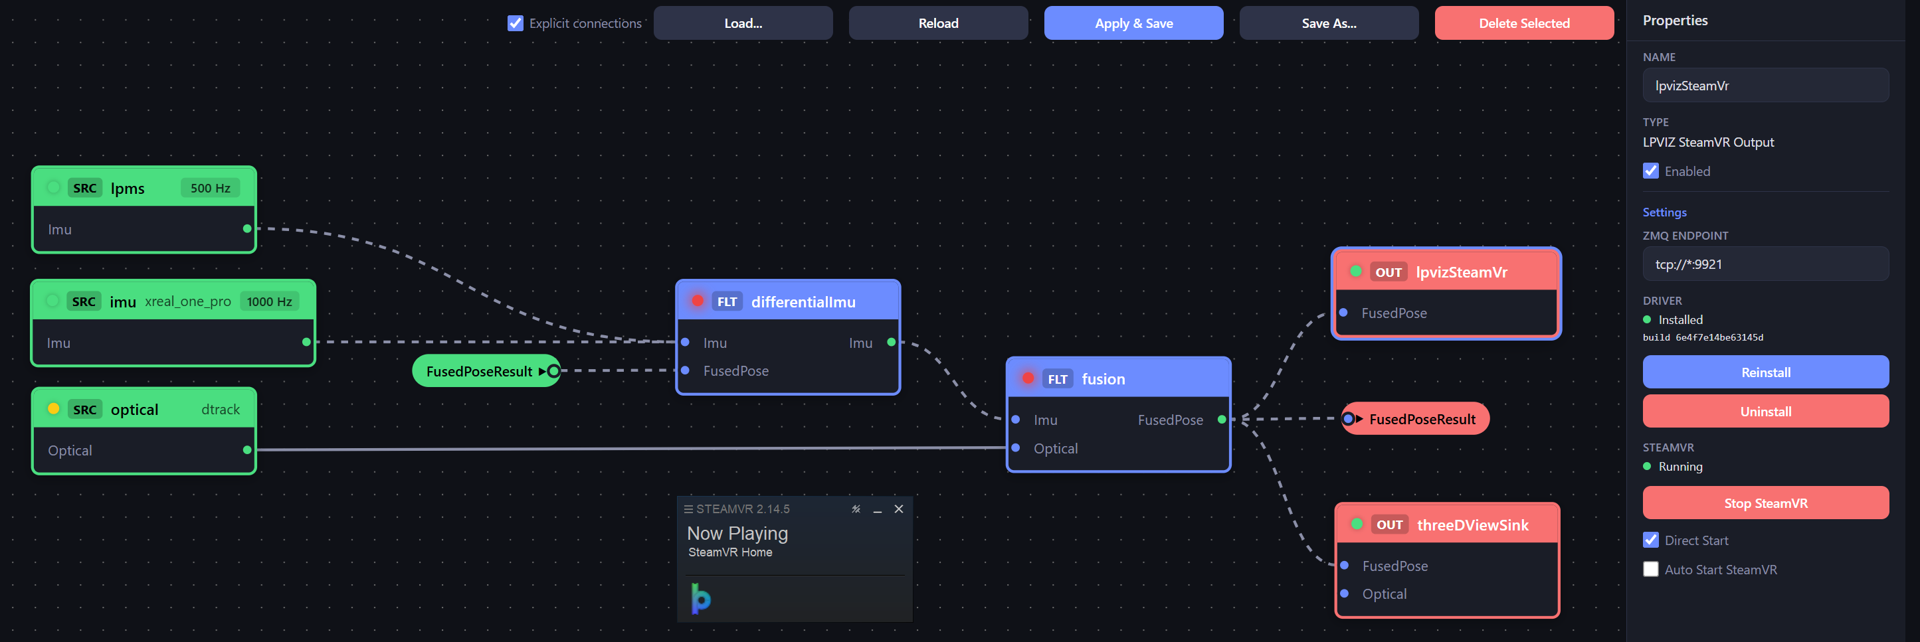Click the lpms Imu output port
Screen dimensions: 1920x642
click(x=247, y=229)
